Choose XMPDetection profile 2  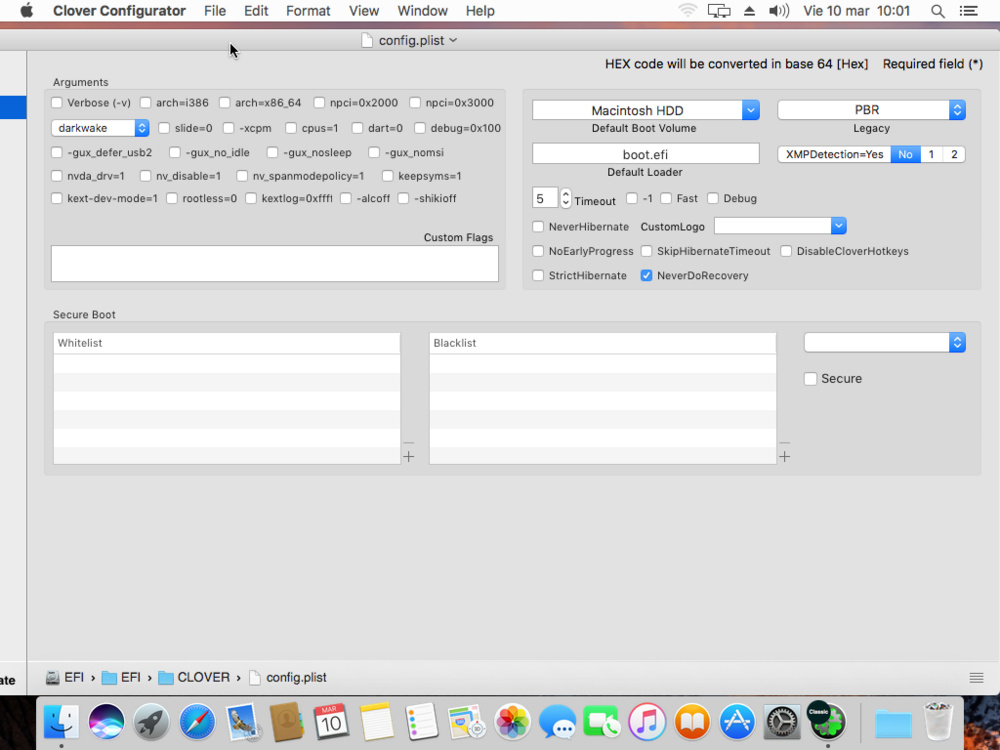coord(954,154)
